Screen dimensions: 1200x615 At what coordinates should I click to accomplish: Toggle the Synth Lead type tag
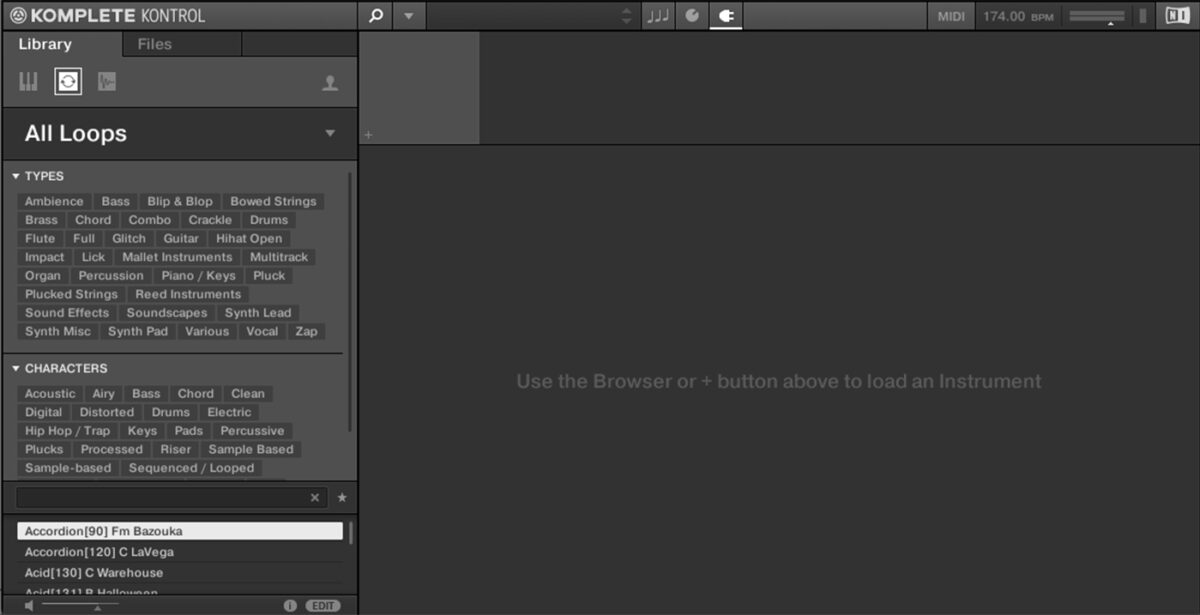point(258,312)
